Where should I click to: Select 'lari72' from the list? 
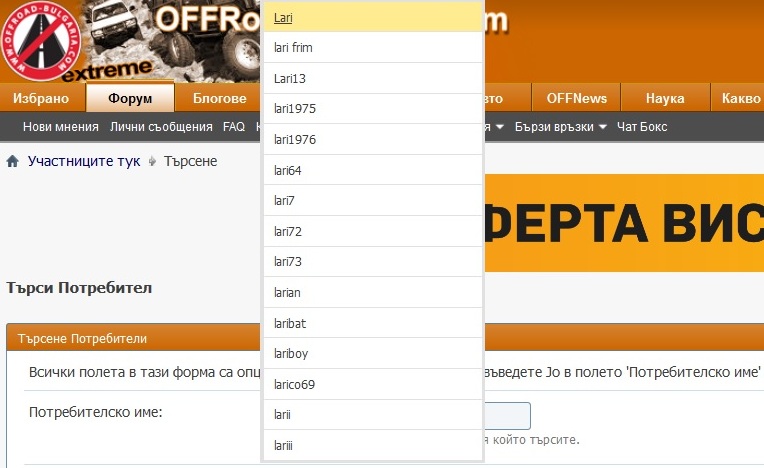pyautogui.click(x=373, y=231)
